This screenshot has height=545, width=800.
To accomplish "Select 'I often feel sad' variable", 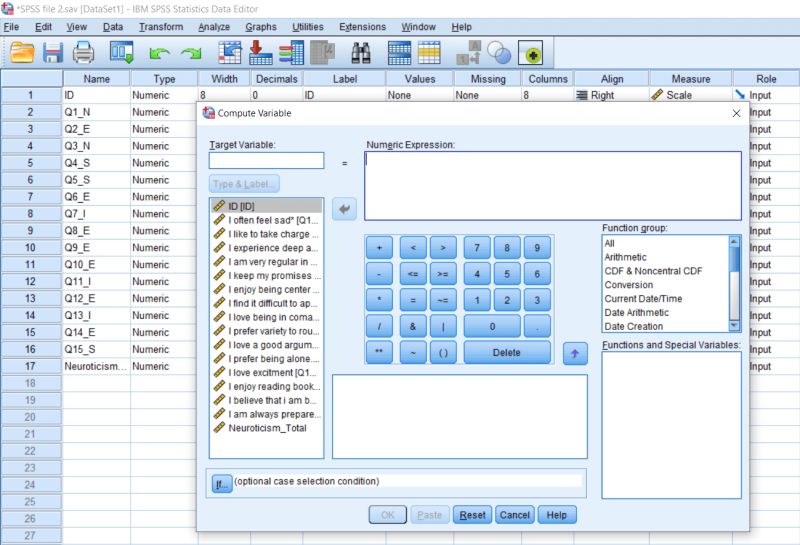I will [x=266, y=220].
